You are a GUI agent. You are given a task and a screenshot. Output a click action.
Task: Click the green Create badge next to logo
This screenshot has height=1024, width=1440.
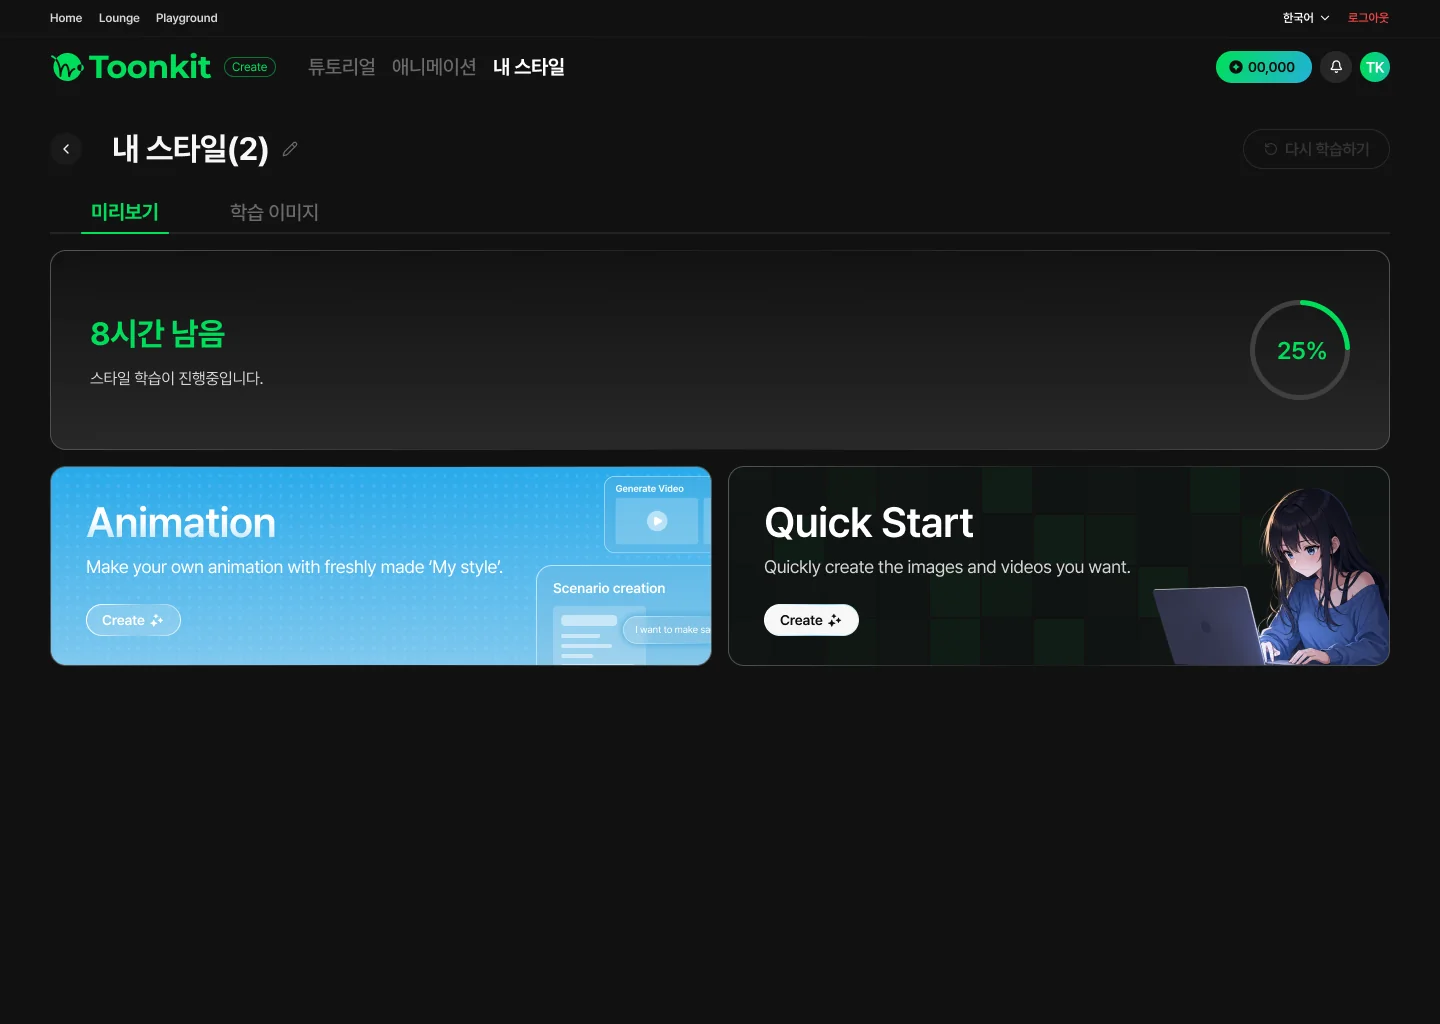pyautogui.click(x=250, y=67)
